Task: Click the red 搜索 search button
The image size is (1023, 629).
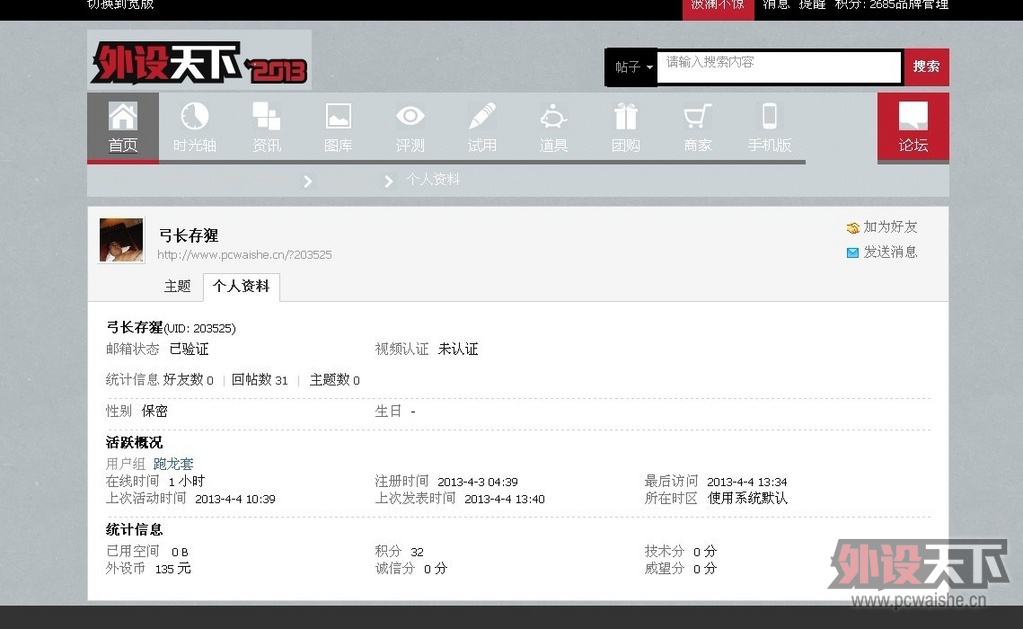Action: pos(926,67)
